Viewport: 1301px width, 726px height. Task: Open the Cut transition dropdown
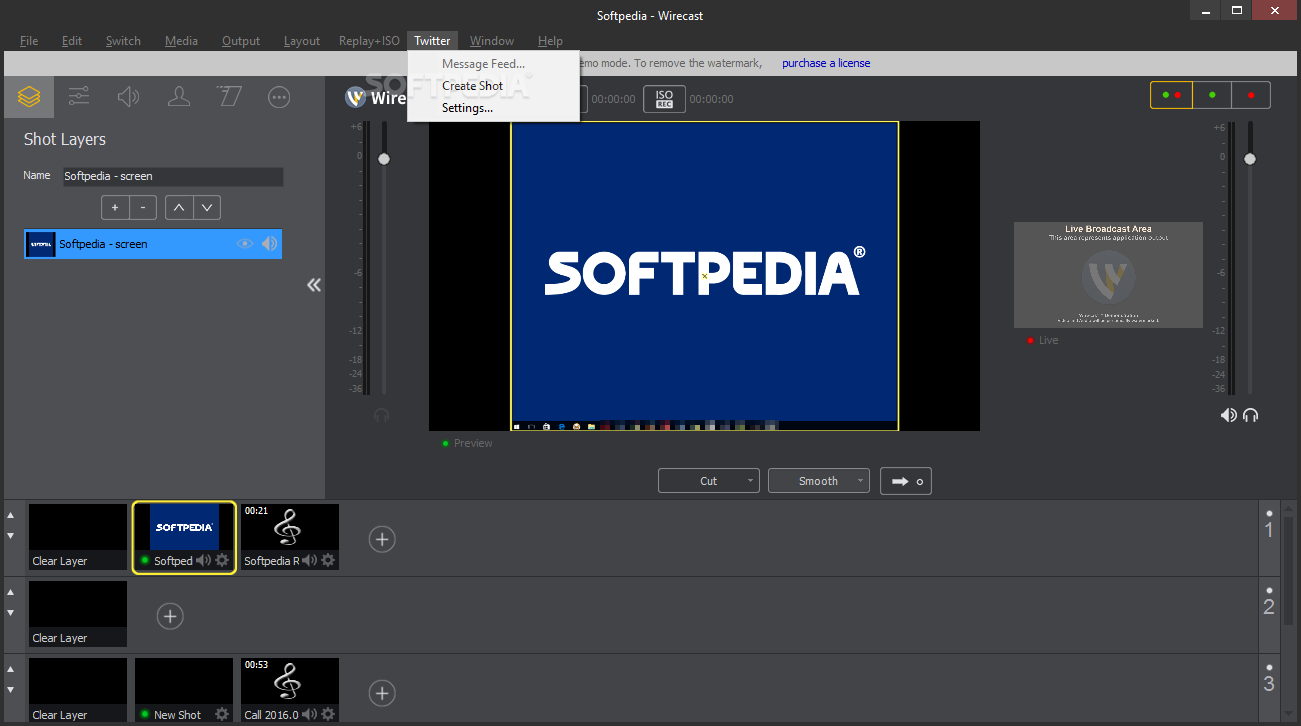[709, 481]
